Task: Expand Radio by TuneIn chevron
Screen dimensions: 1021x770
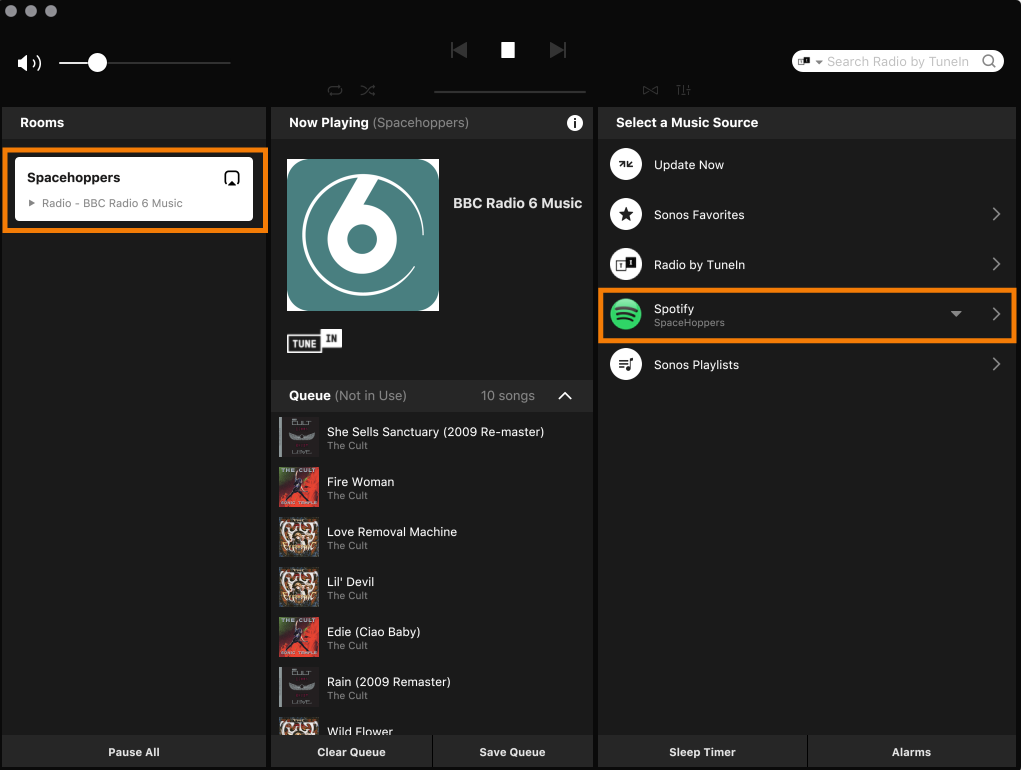Action: (996, 264)
